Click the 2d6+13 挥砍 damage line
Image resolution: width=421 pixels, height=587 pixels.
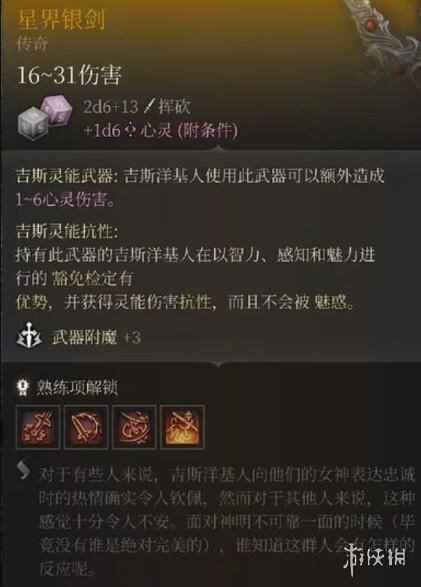tap(137, 107)
